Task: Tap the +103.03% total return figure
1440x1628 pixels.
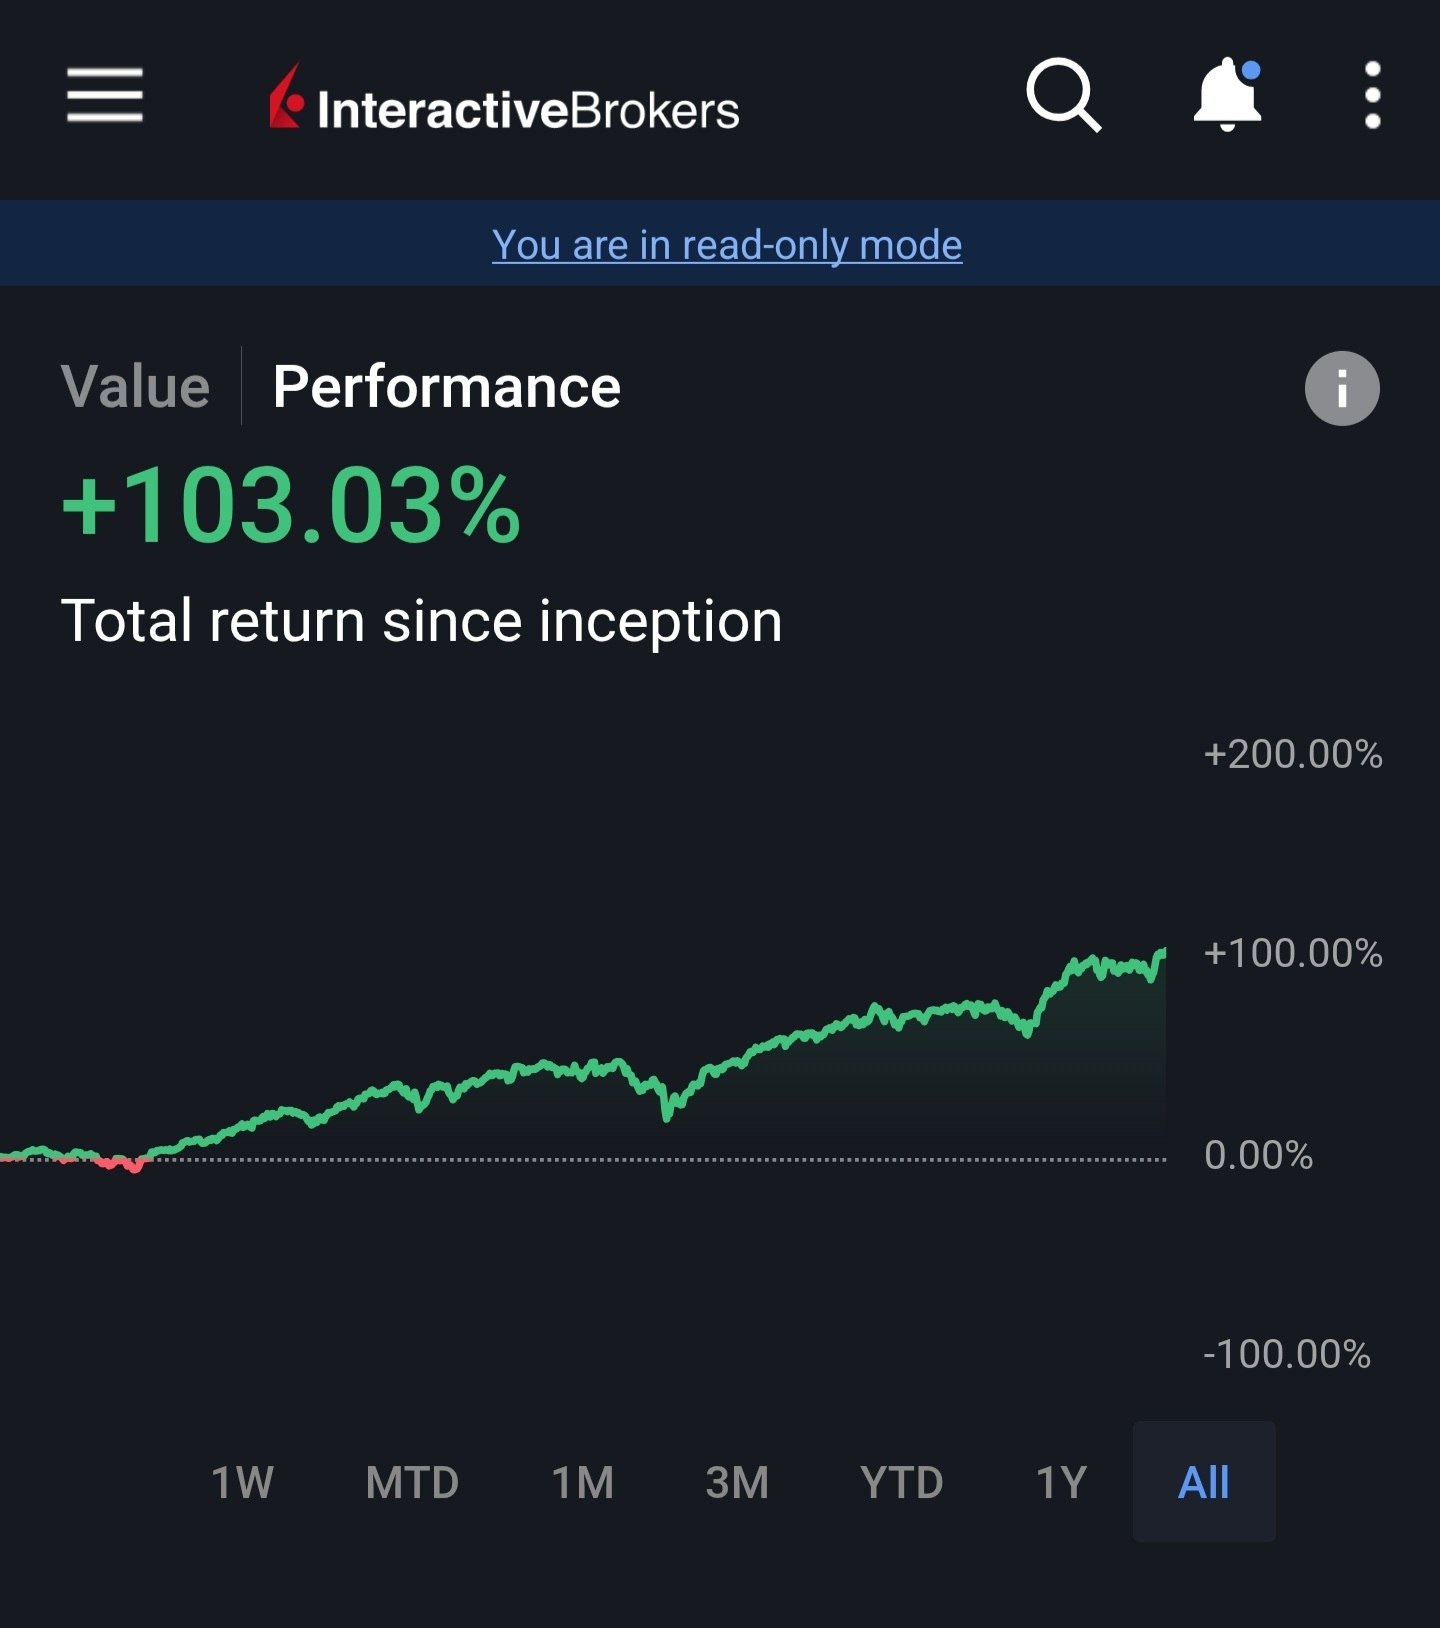Action: [291, 506]
